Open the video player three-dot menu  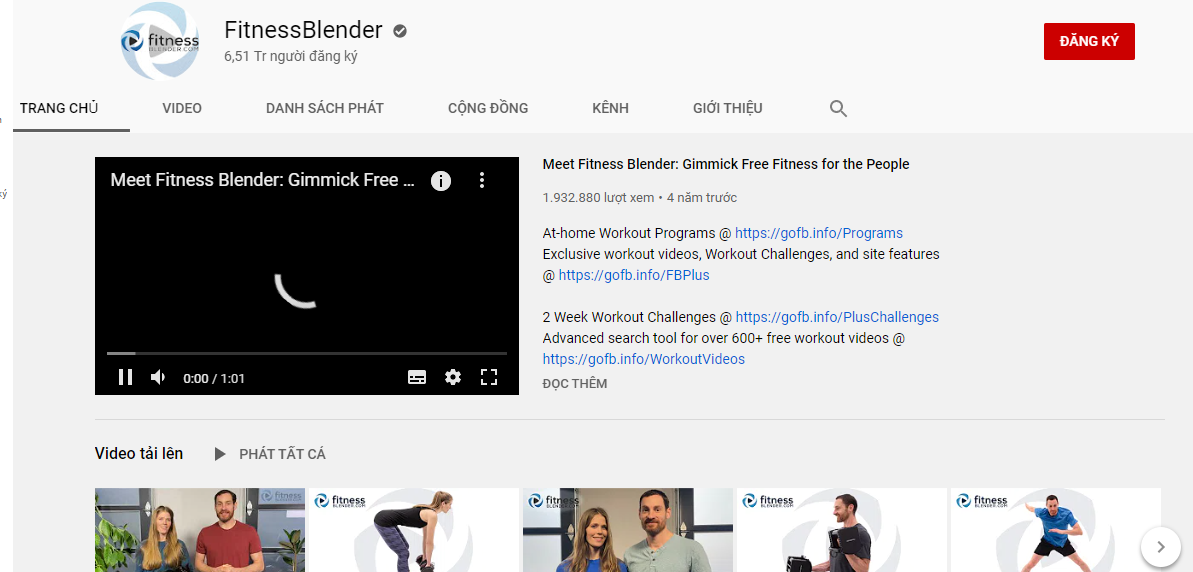pyautogui.click(x=482, y=180)
